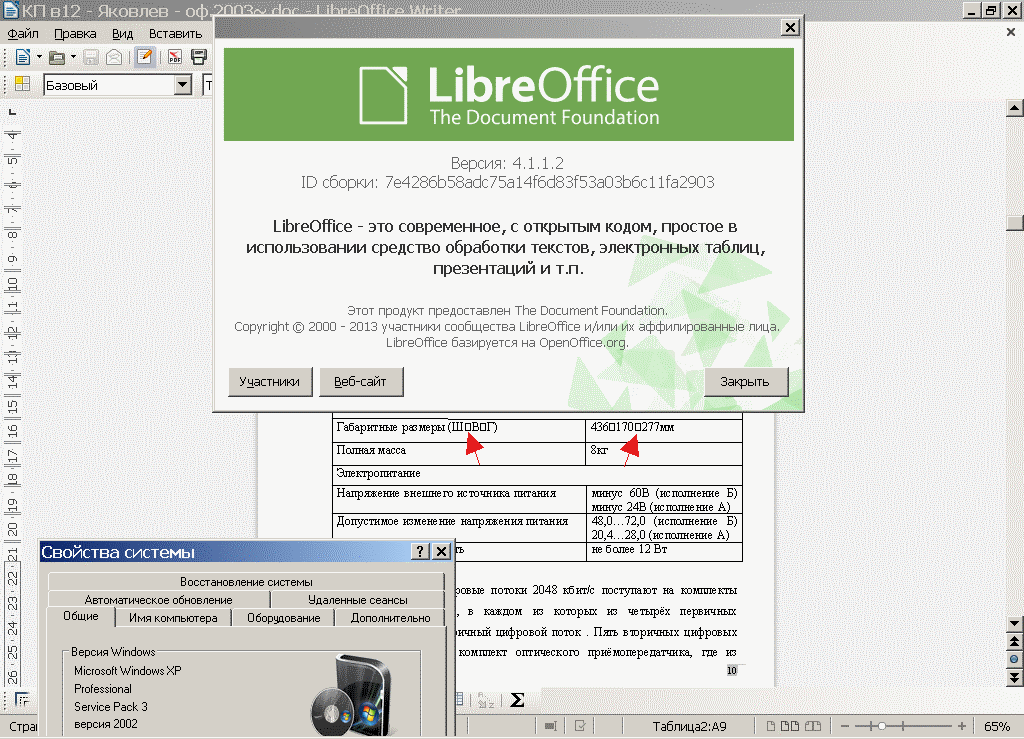Viewport: 1024px width, 739px height.
Task: Click the Print document icon
Action: [198, 57]
